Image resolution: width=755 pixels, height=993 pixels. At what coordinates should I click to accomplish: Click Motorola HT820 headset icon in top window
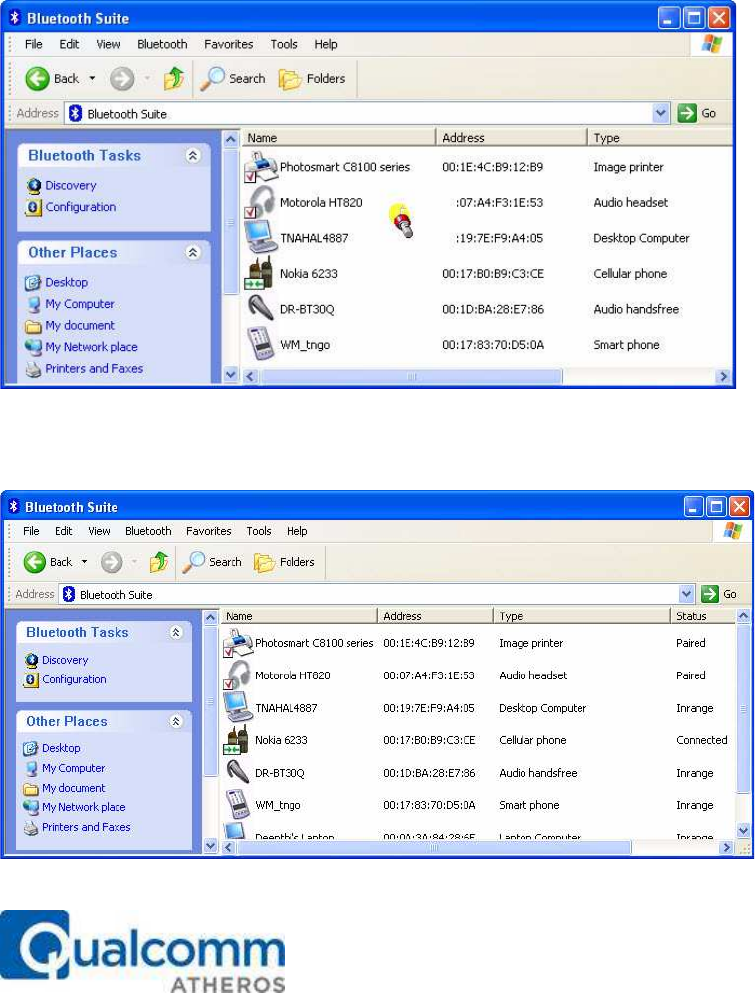(x=260, y=202)
